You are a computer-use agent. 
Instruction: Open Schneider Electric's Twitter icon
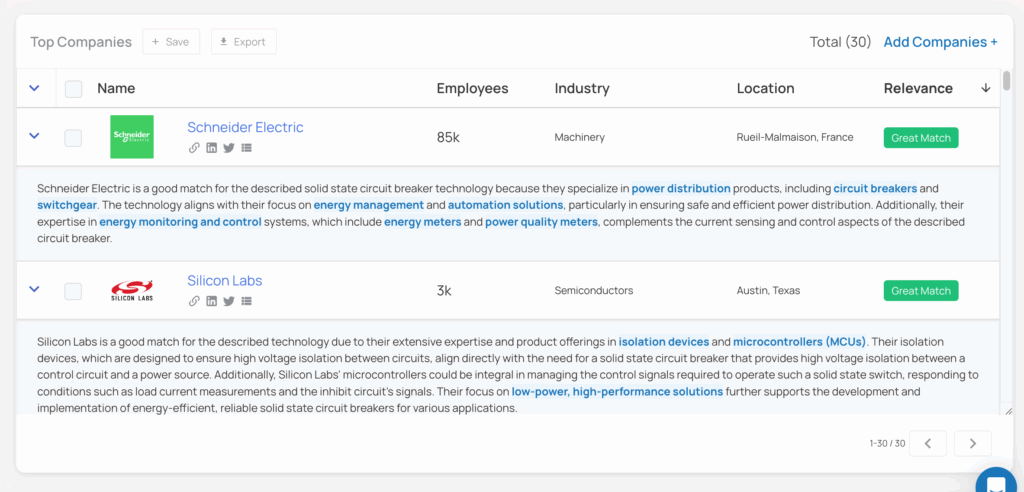[x=229, y=148]
